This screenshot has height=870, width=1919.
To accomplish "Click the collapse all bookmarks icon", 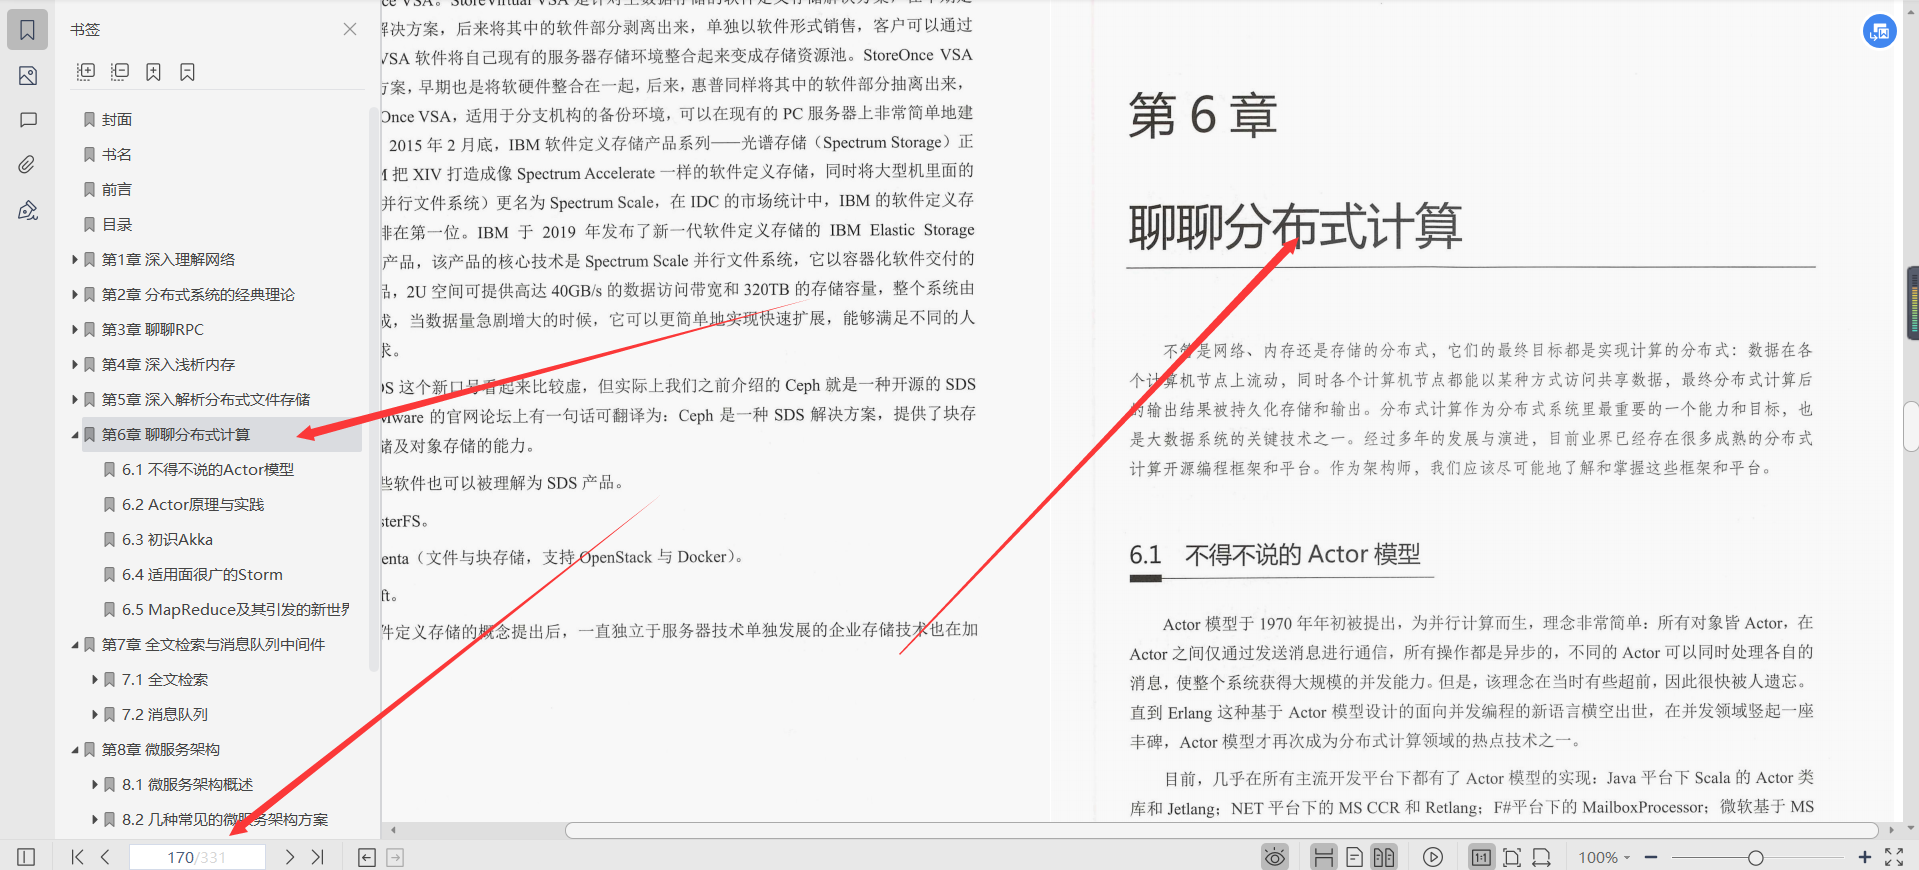I will (x=120, y=72).
